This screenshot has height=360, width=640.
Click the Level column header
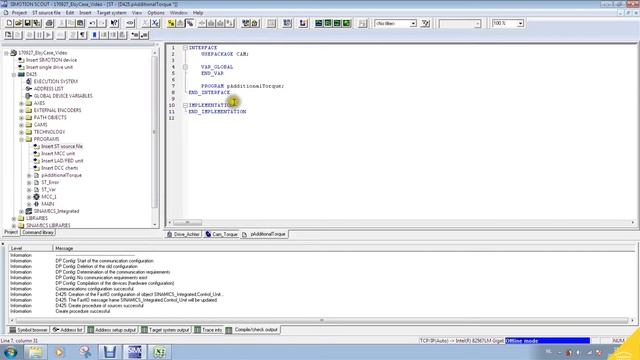(x=31, y=248)
